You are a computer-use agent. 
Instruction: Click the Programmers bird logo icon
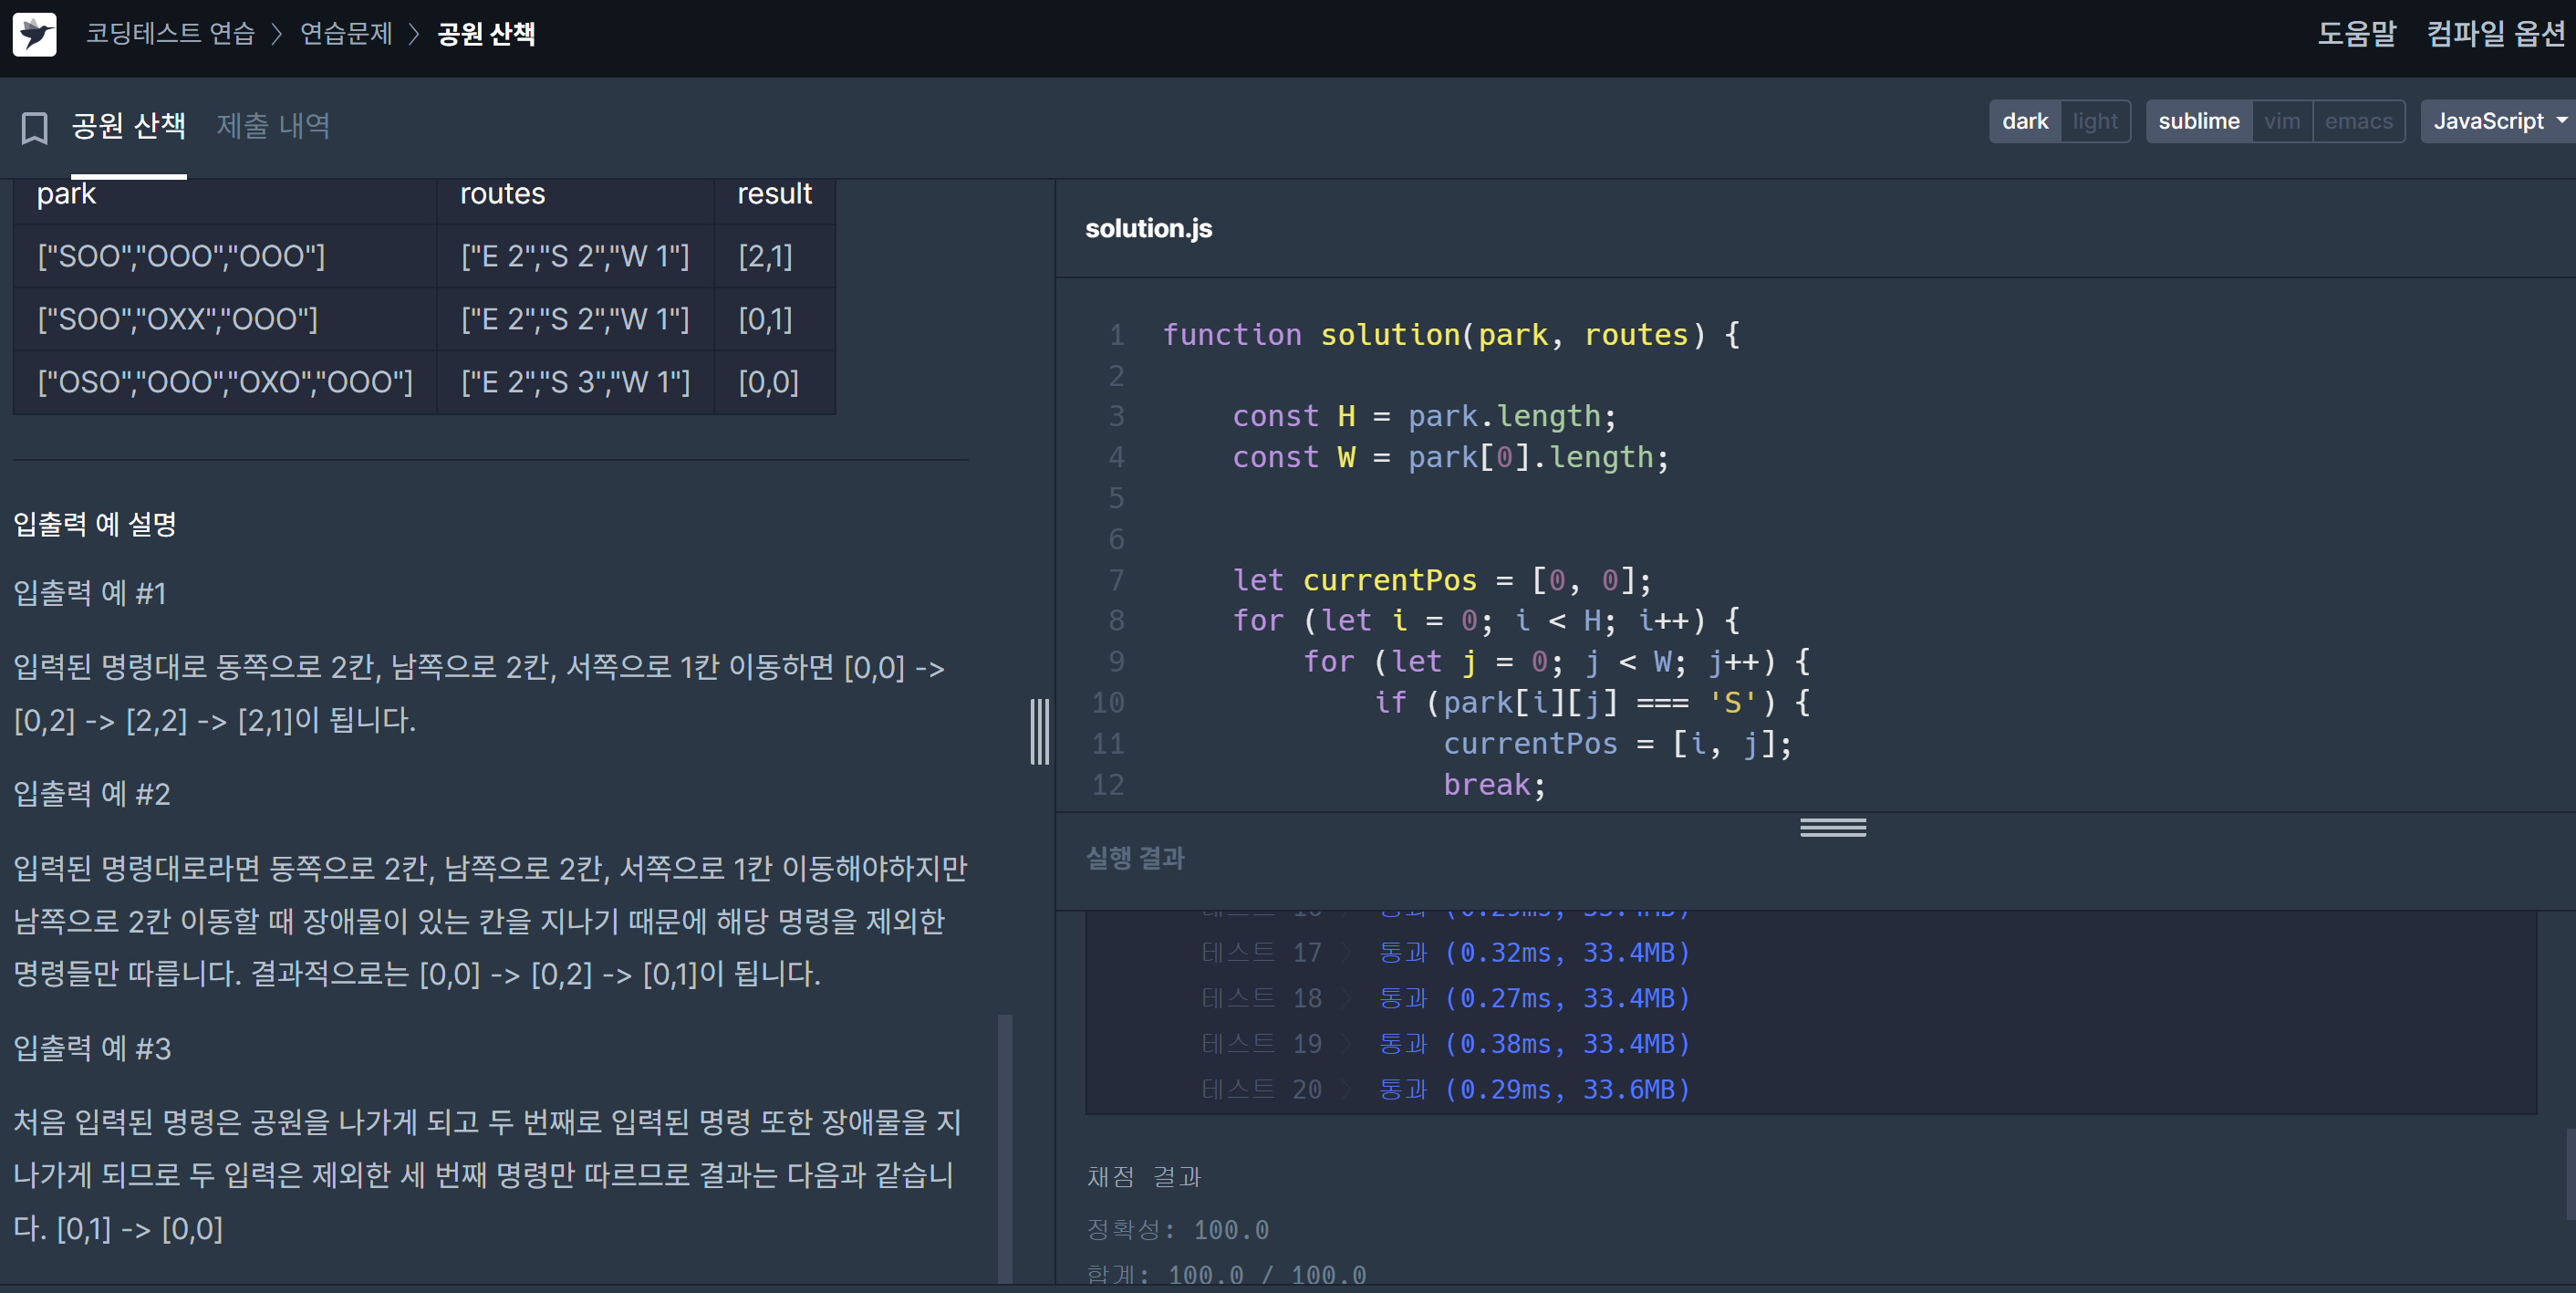click(x=34, y=35)
